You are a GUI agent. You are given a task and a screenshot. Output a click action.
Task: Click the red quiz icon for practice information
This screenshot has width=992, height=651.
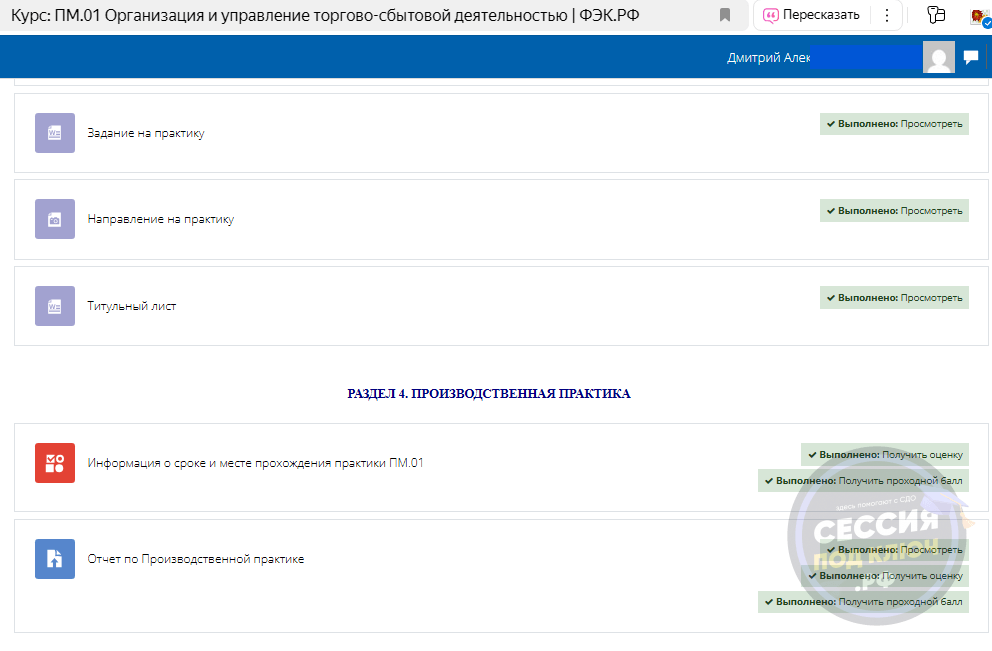(54, 462)
